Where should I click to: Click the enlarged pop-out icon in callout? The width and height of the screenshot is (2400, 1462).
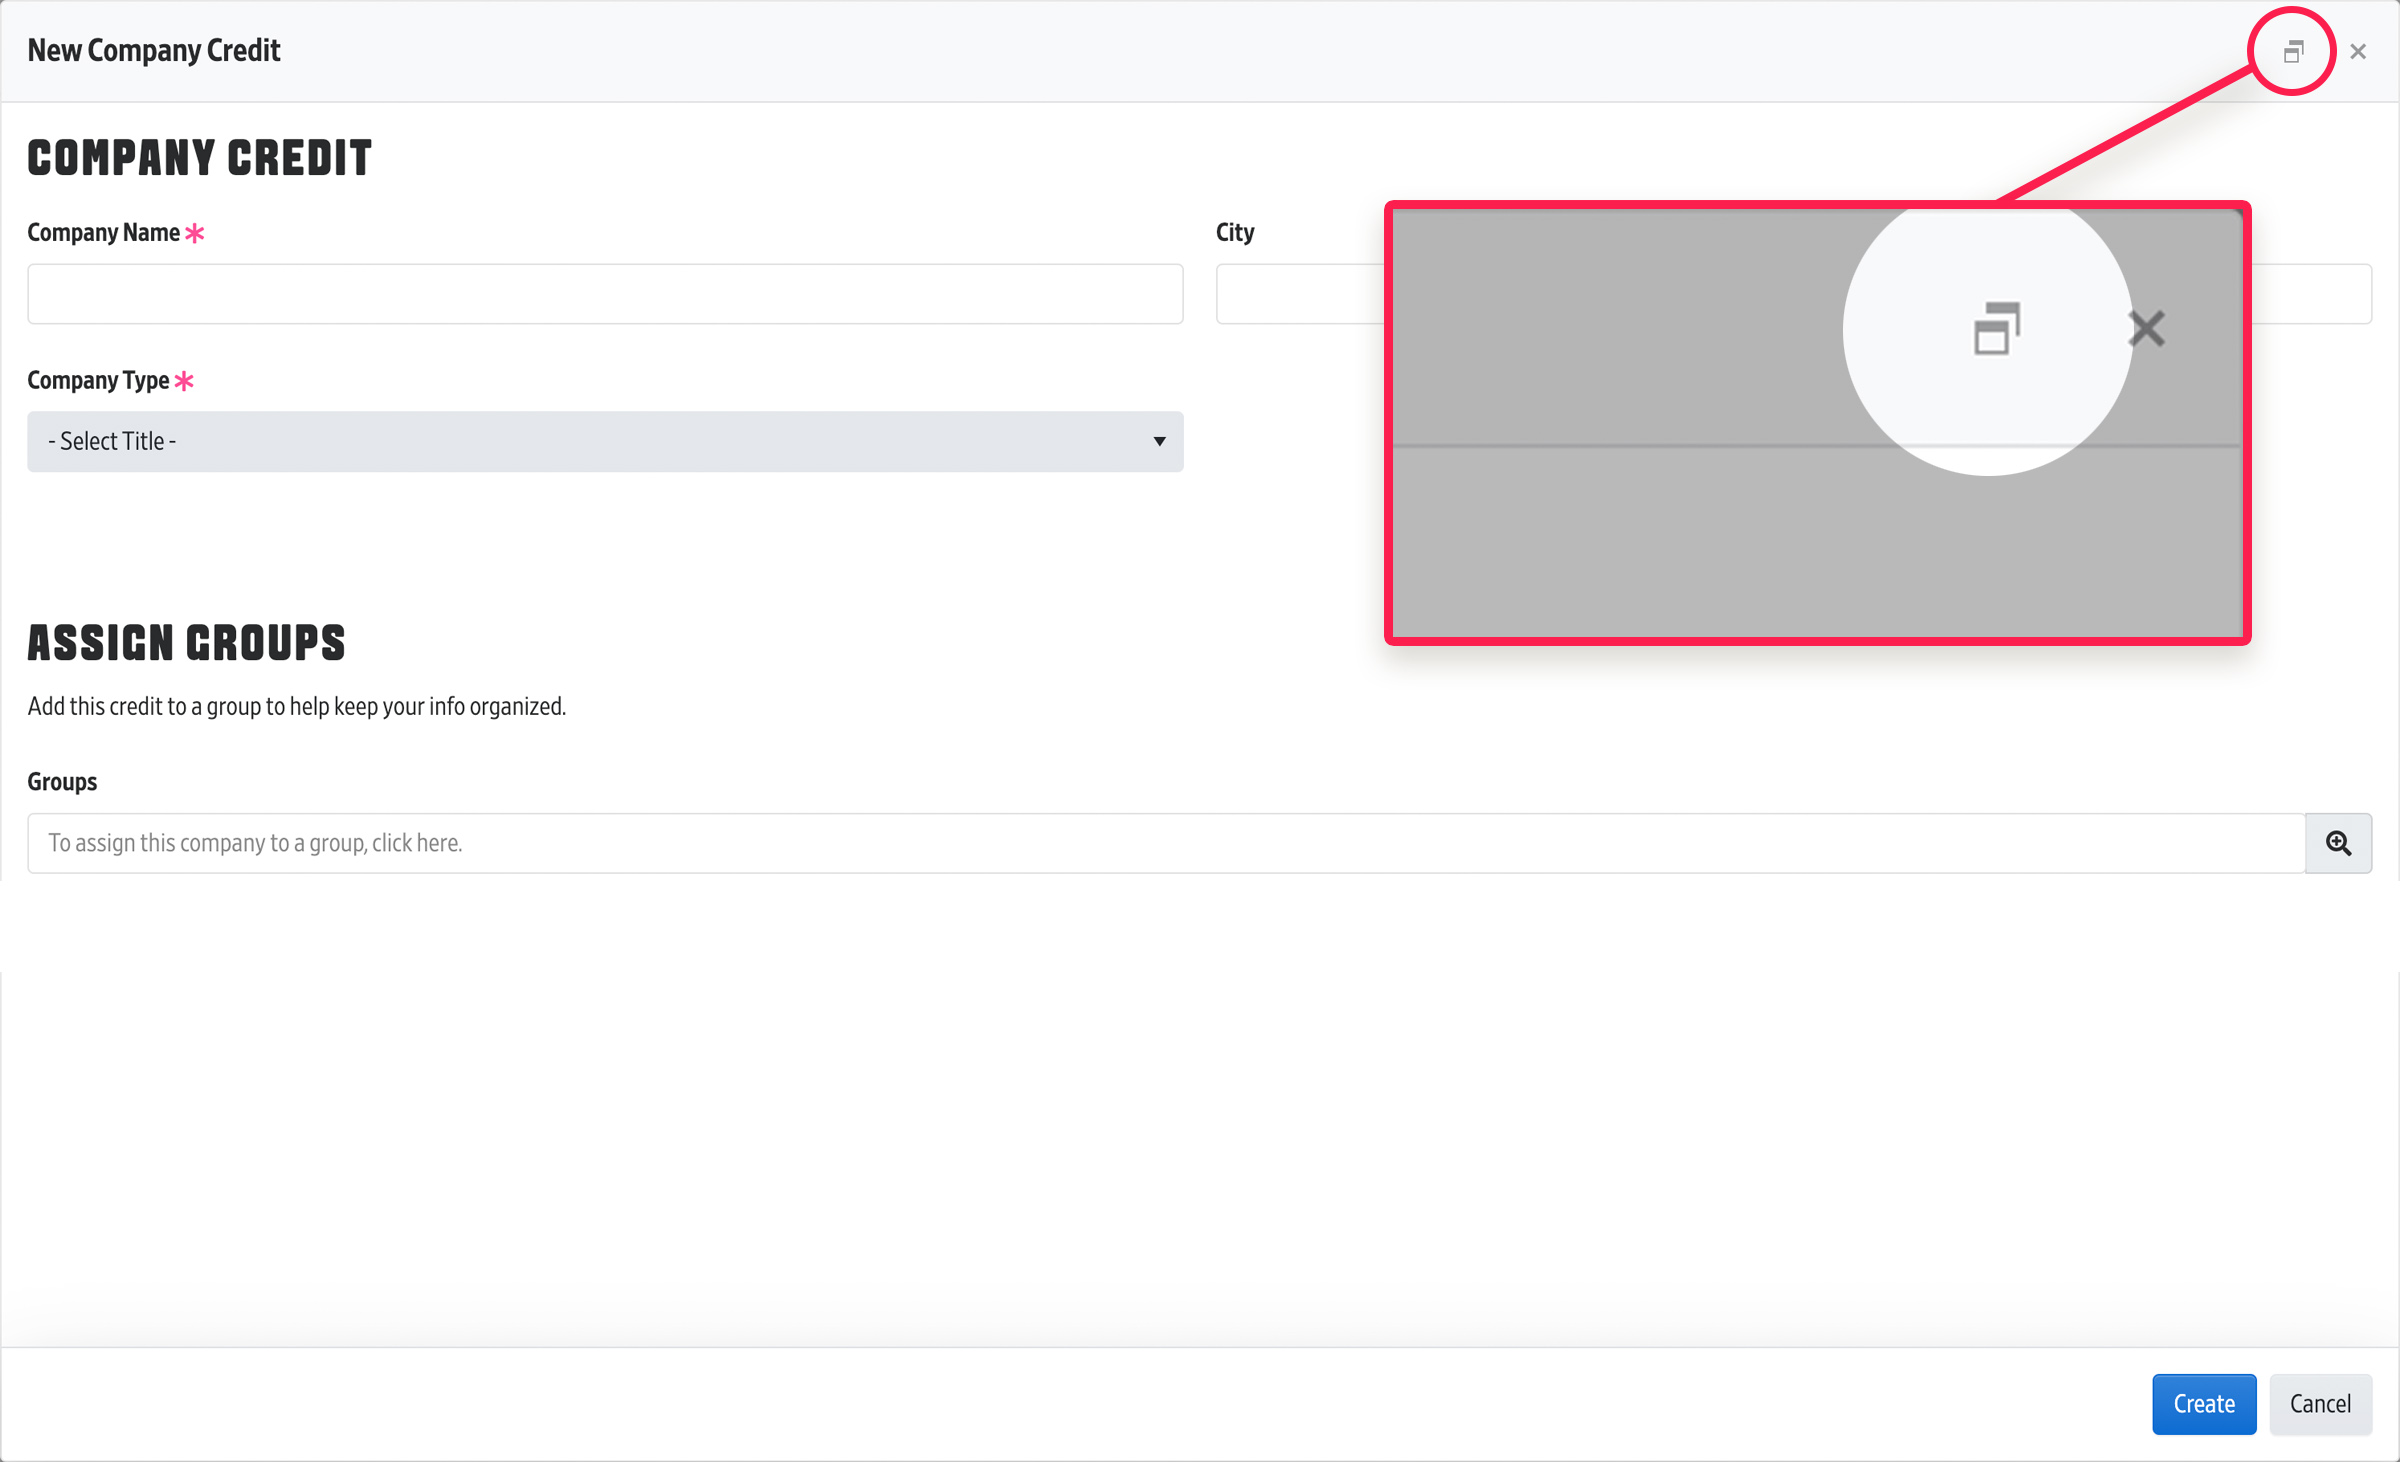tap(1997, 329)
